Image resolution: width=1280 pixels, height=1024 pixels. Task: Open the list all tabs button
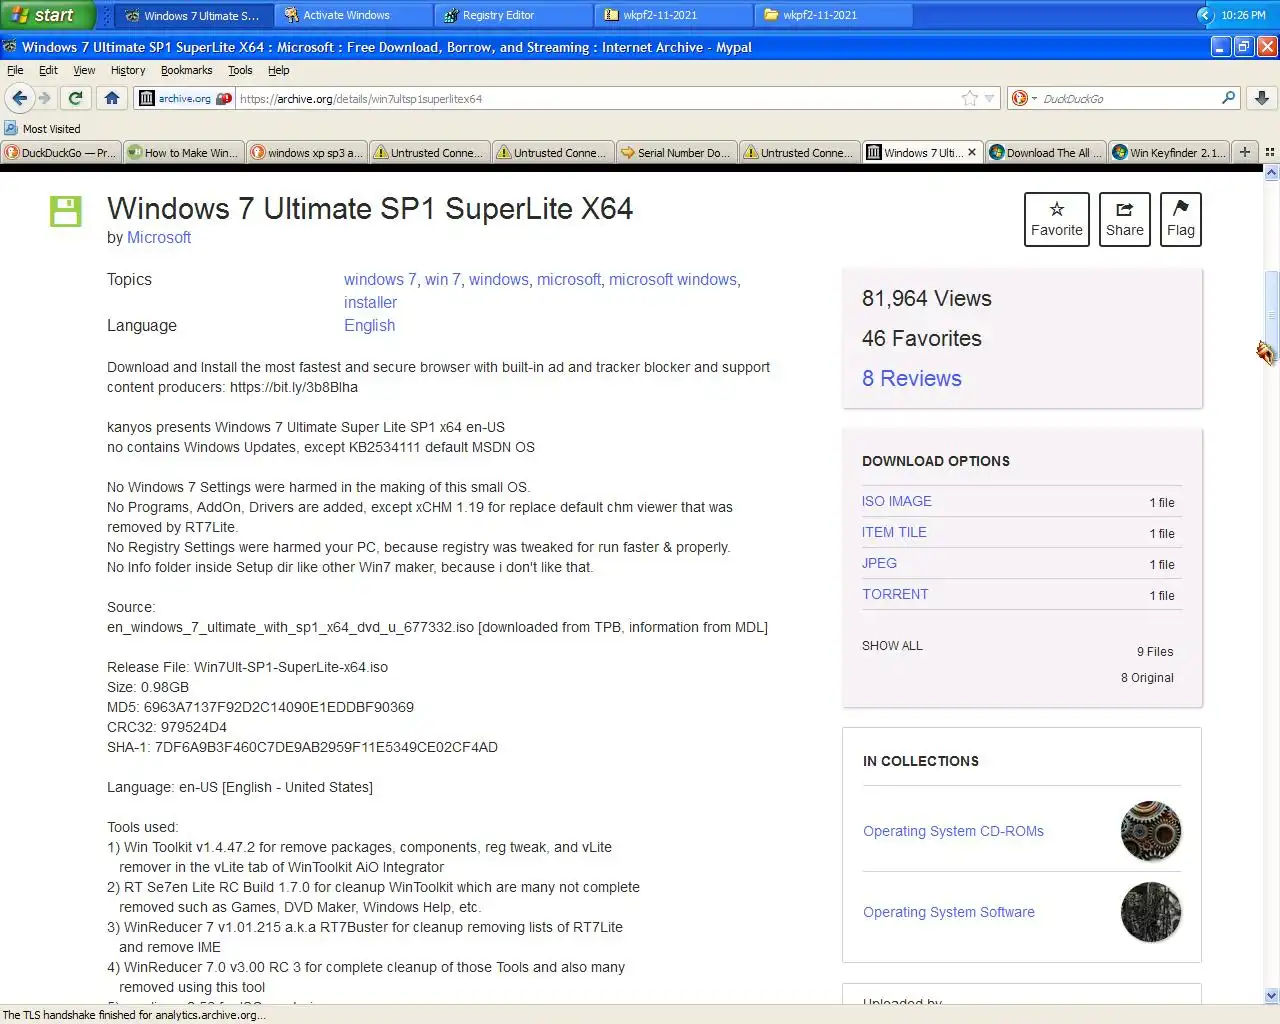(x=1270, y=152)
